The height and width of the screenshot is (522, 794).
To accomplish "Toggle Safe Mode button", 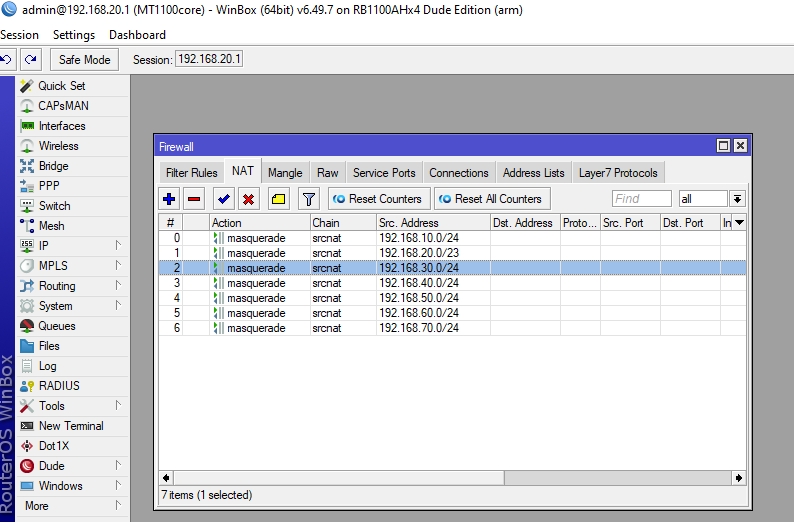I will pyautogui.click(x=84, y=60).
